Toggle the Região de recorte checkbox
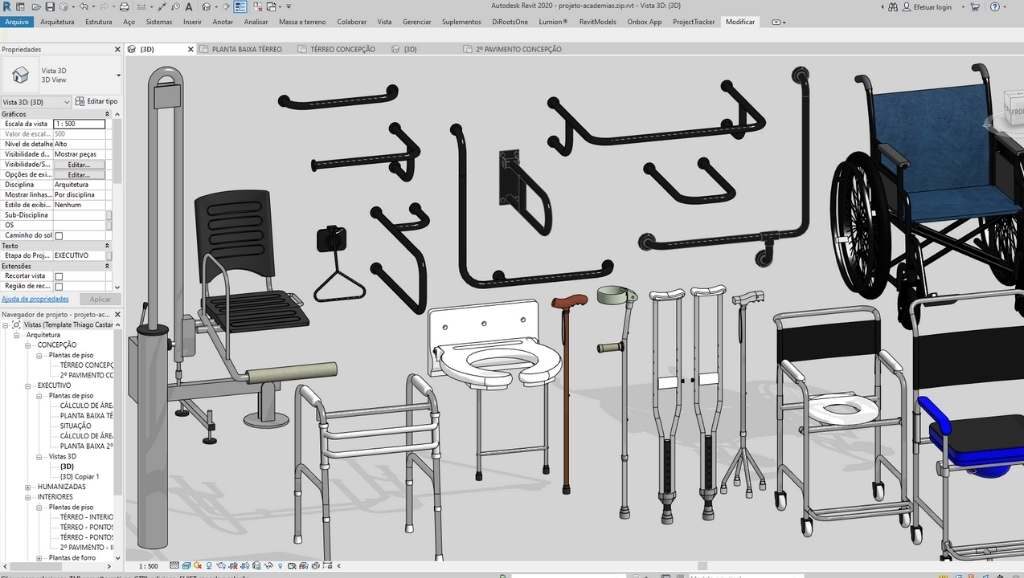The width and height of the screenshot is (1024, 578). coord(59,286)
